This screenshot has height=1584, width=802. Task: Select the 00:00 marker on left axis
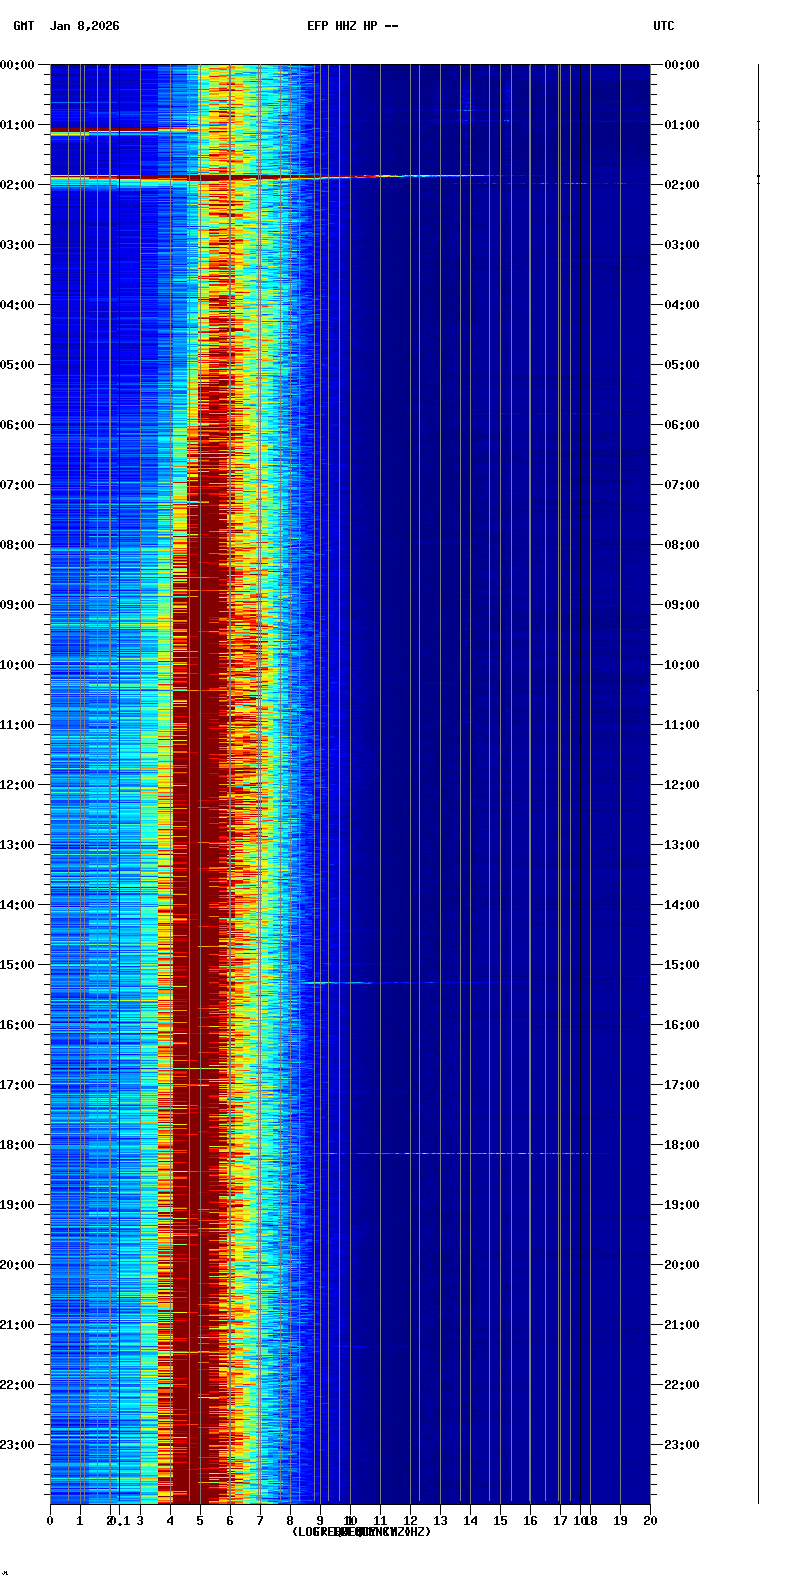tap(19, 65)
